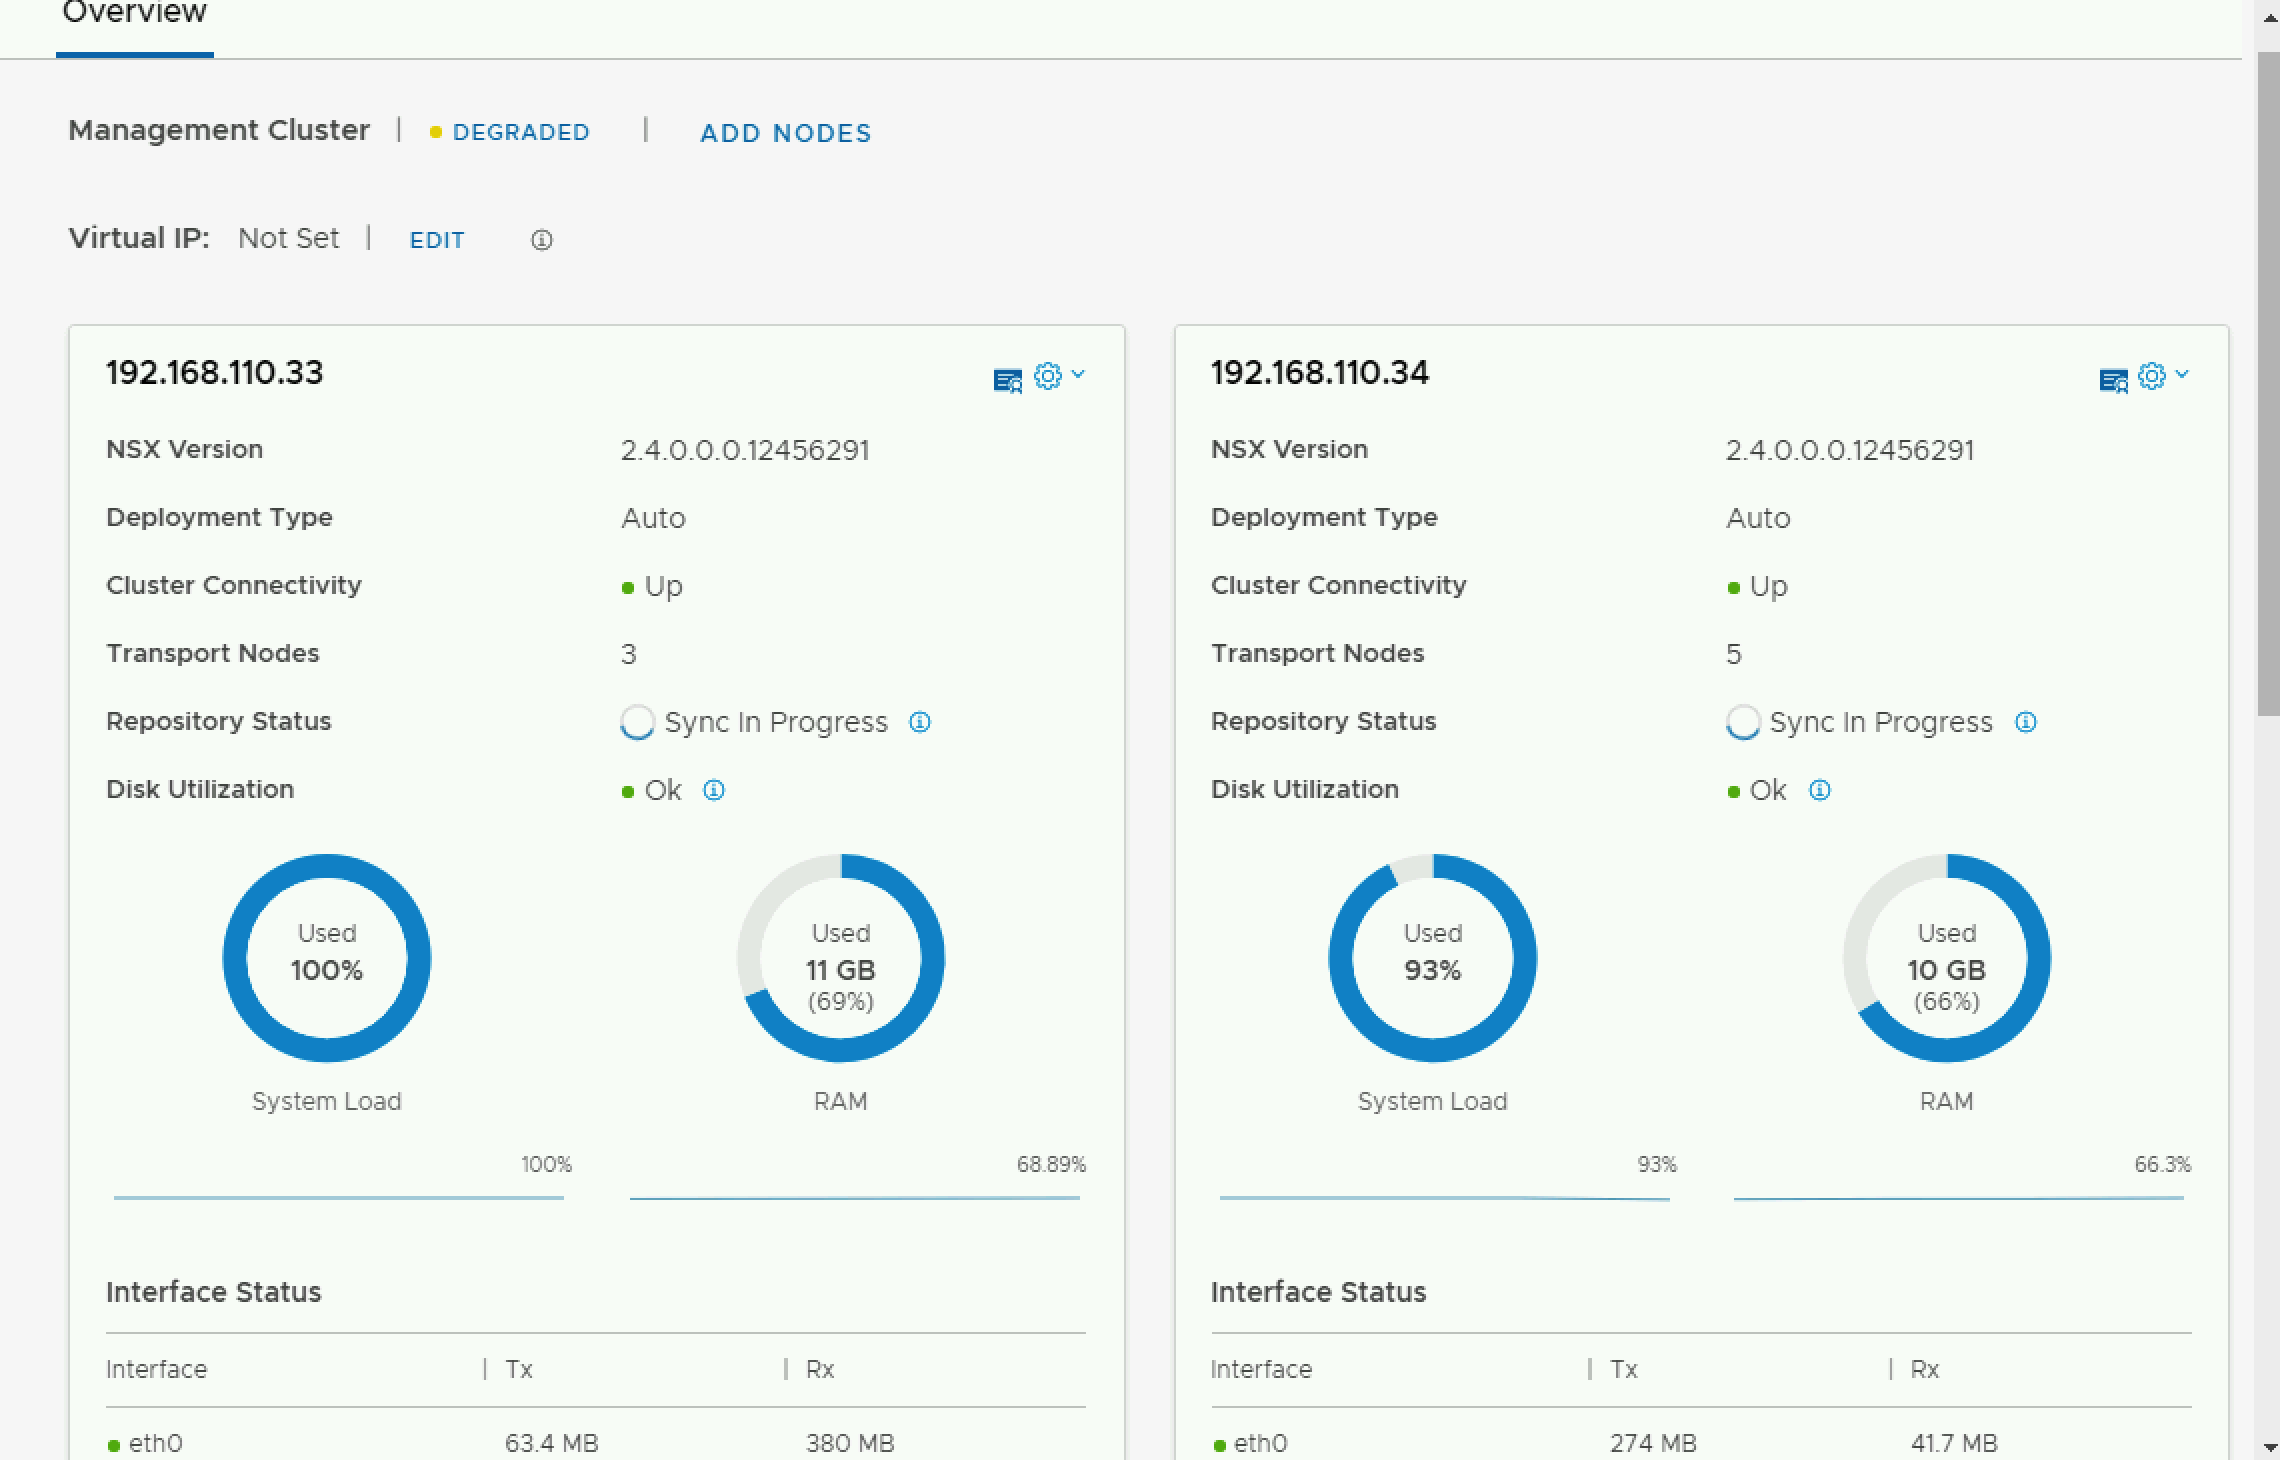This screenshot has height=1460, width=2280.
Task: Click ADD NODES button
Action: pos(786,133)
